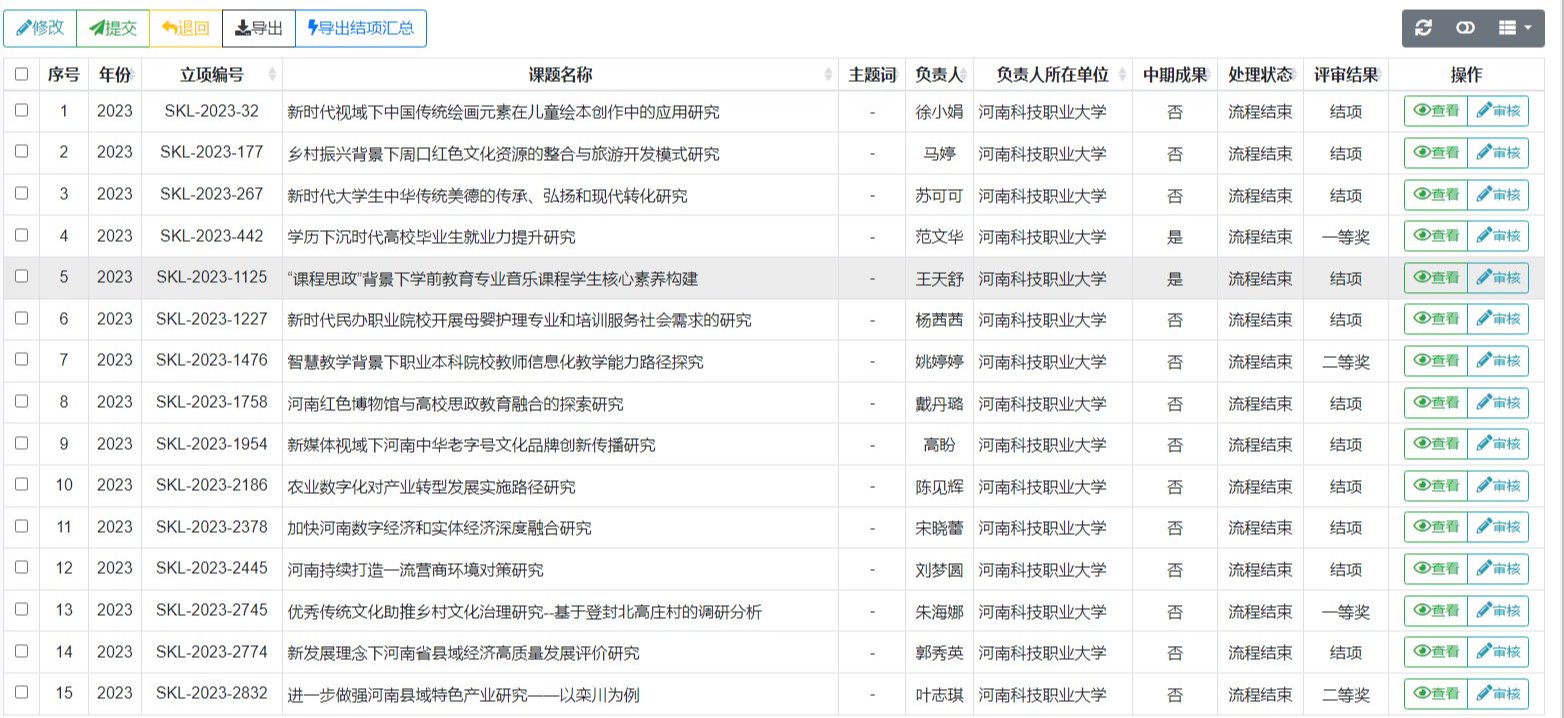Image resolution: width=1564 pixels, height=718 pixels.
Task: Click the 退回 return button
Action: [x=185, y=28]
